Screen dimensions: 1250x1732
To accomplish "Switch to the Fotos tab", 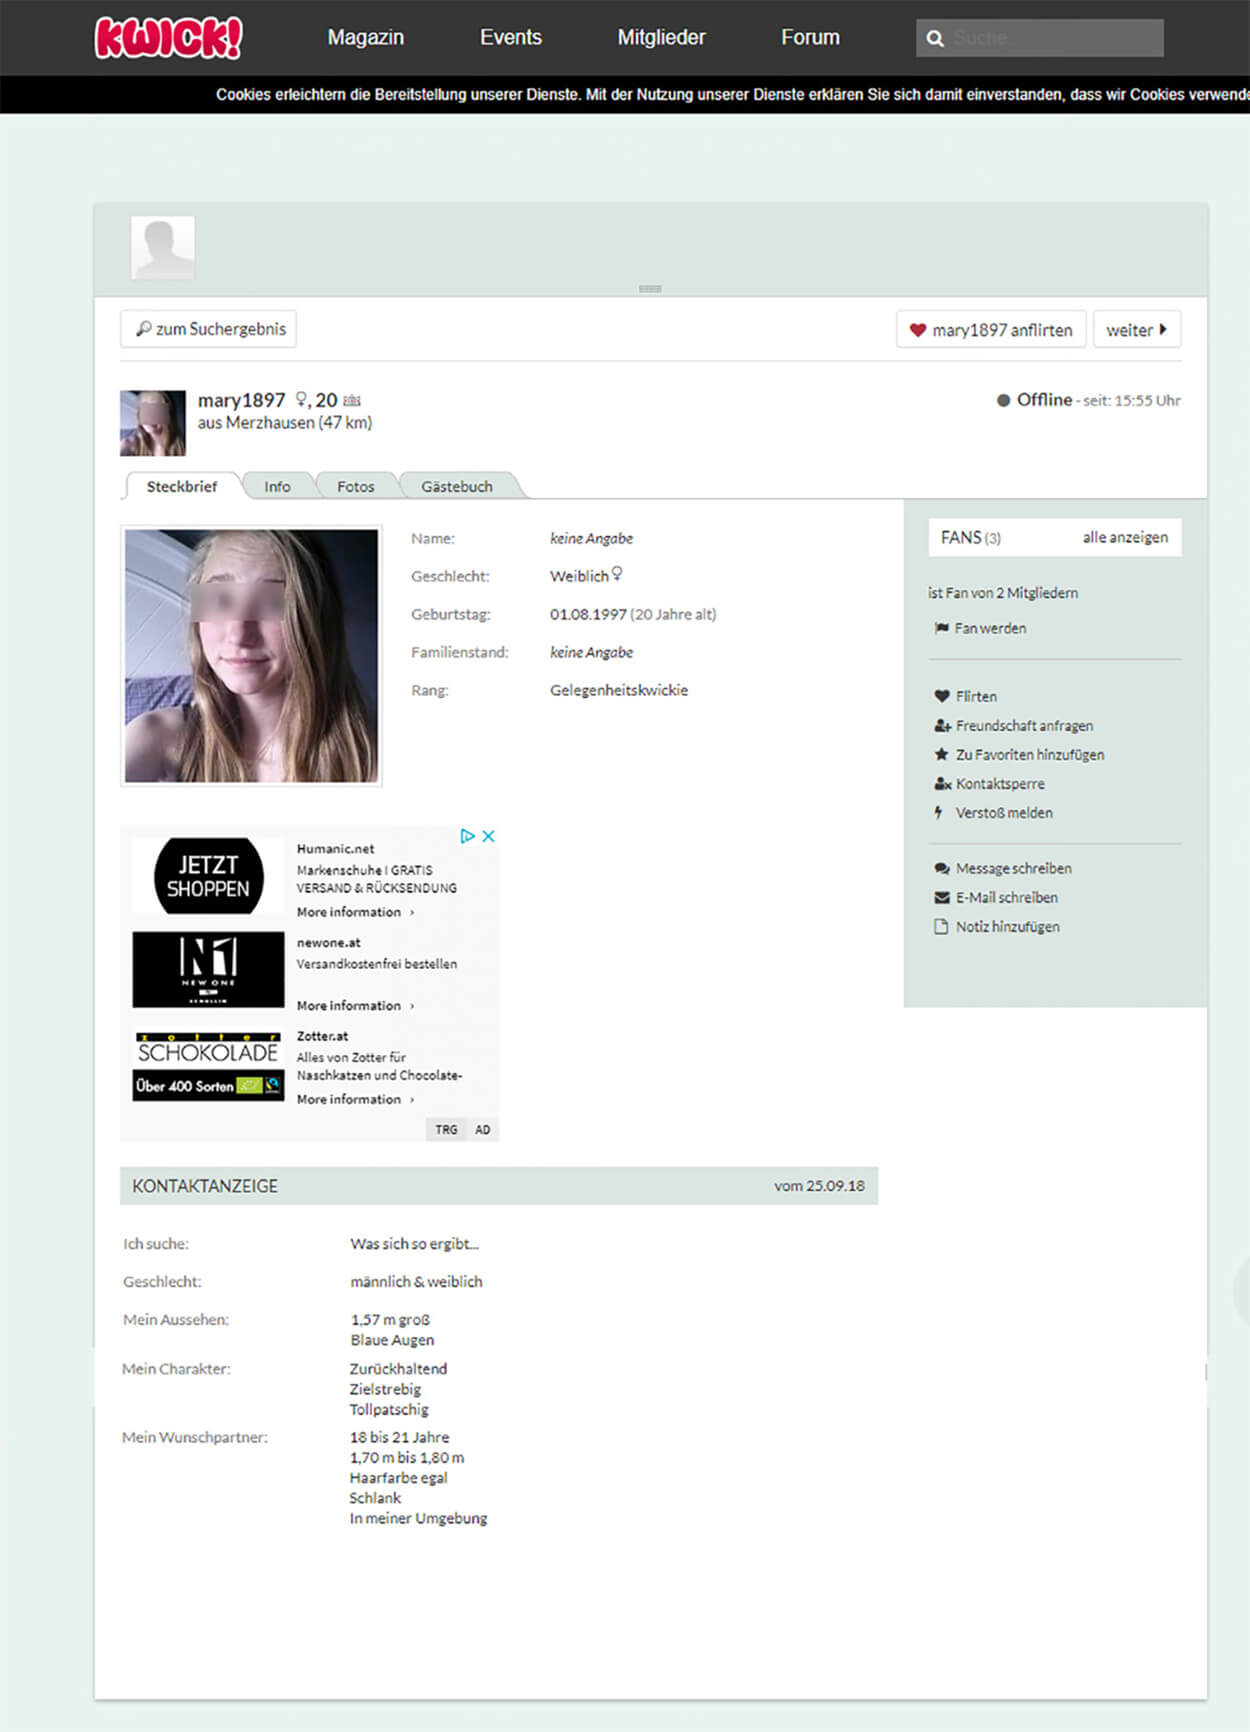I will pos(356,486).
